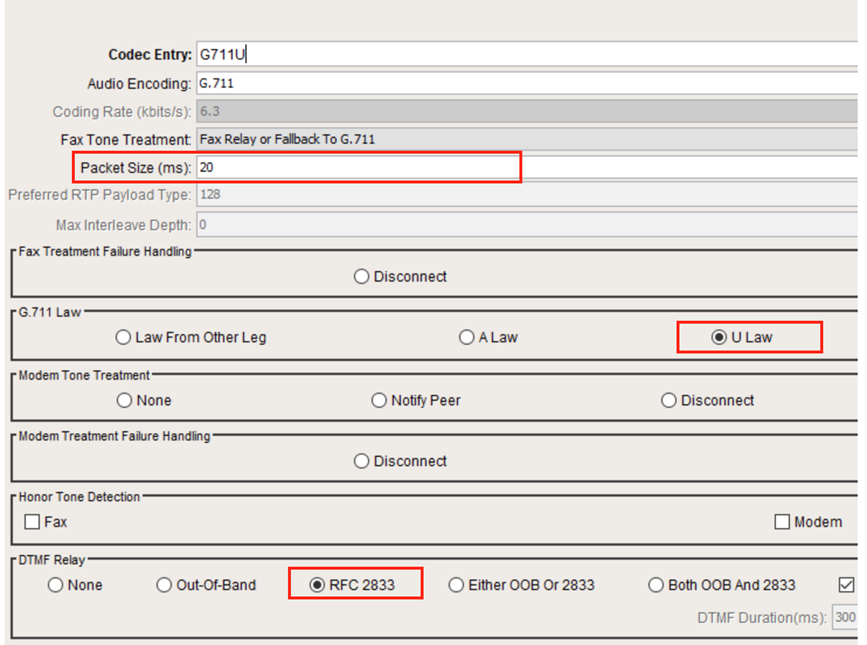This screenshot has height=645, width=867.
Task: Click the DTMF Duration(ms) field
Action: [844, 618]
